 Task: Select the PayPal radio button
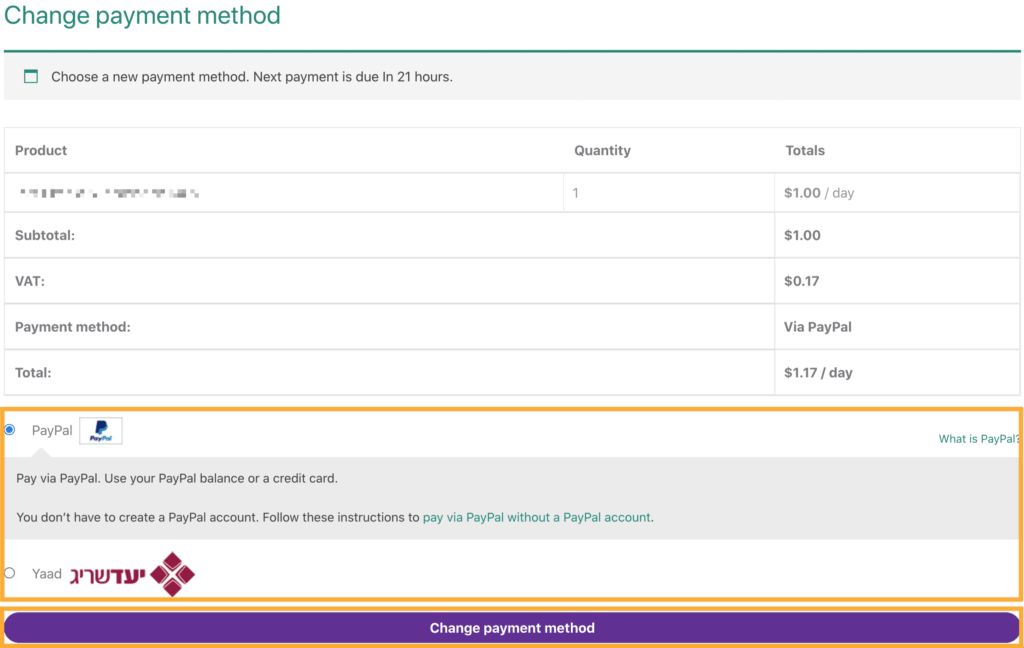tap(10, 430)
